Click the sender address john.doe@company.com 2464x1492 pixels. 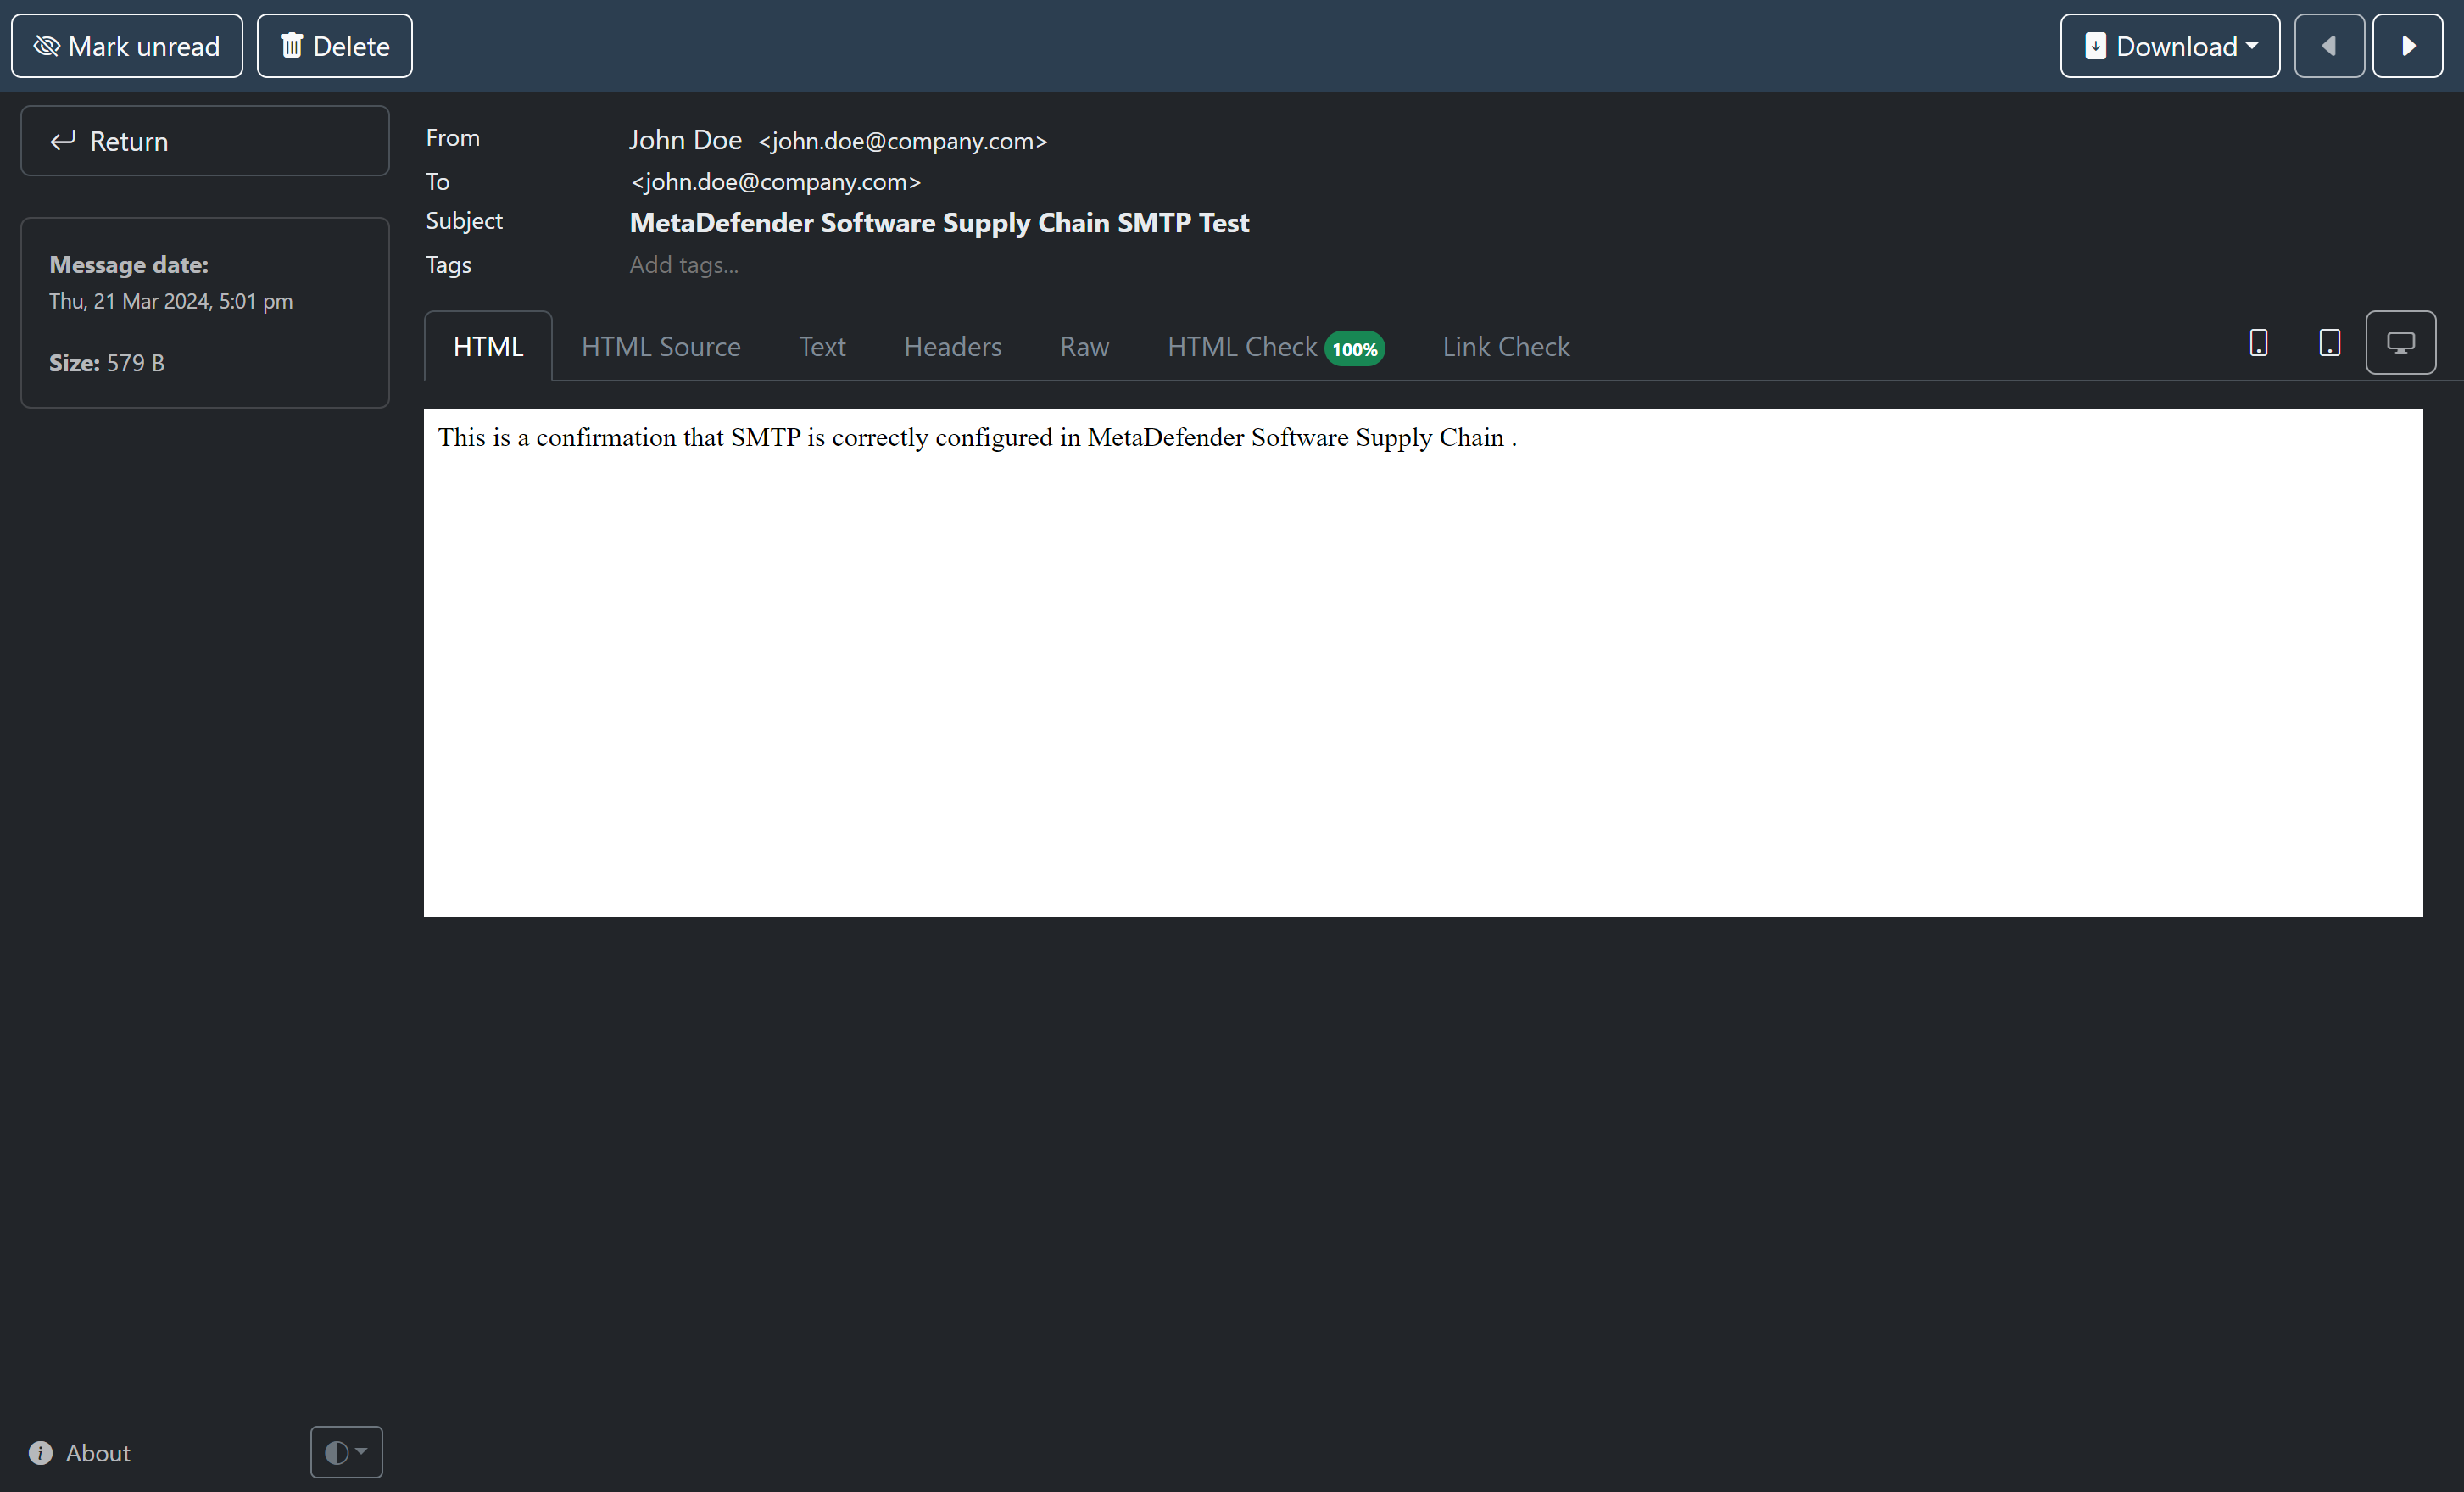(902, 141)
